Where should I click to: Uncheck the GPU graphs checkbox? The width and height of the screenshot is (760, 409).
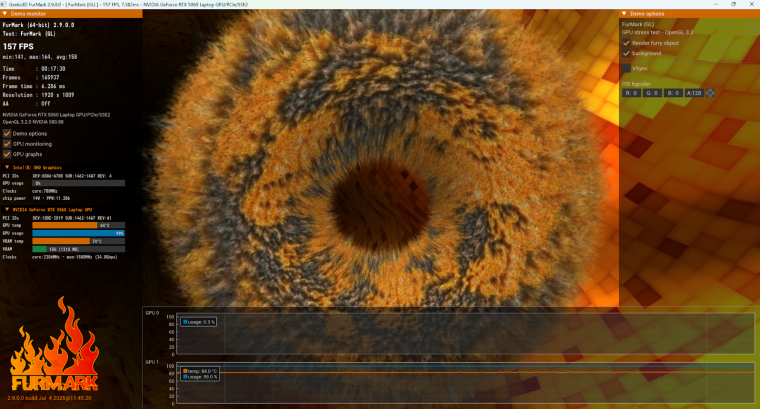tap(7, 154)
